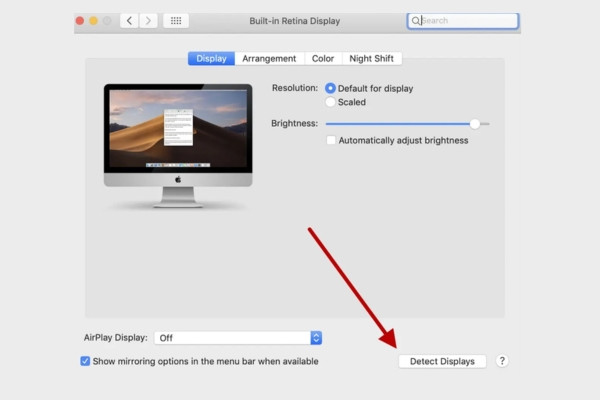Click the Detect Displays button
Screen dimensions: 600x400
442,361
